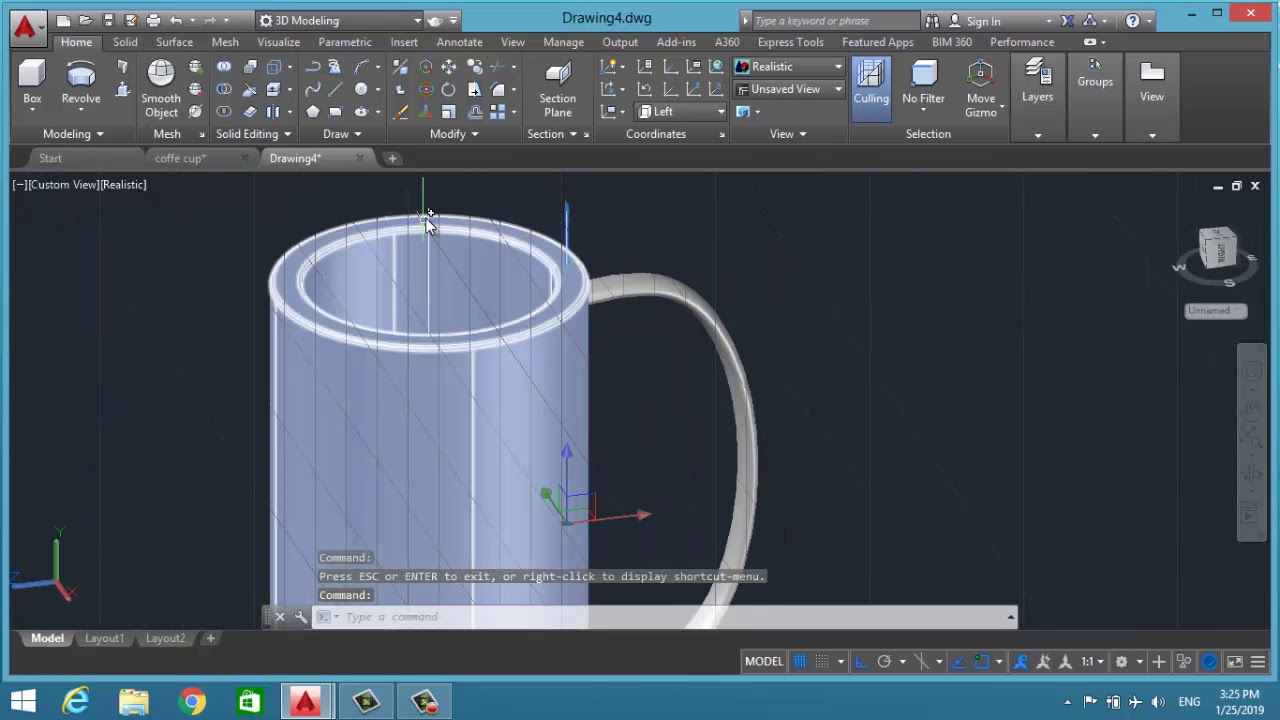The image size is (1280, 720).
Task: Click the Customization menu icon in status bar
Action: [1258, 661]
